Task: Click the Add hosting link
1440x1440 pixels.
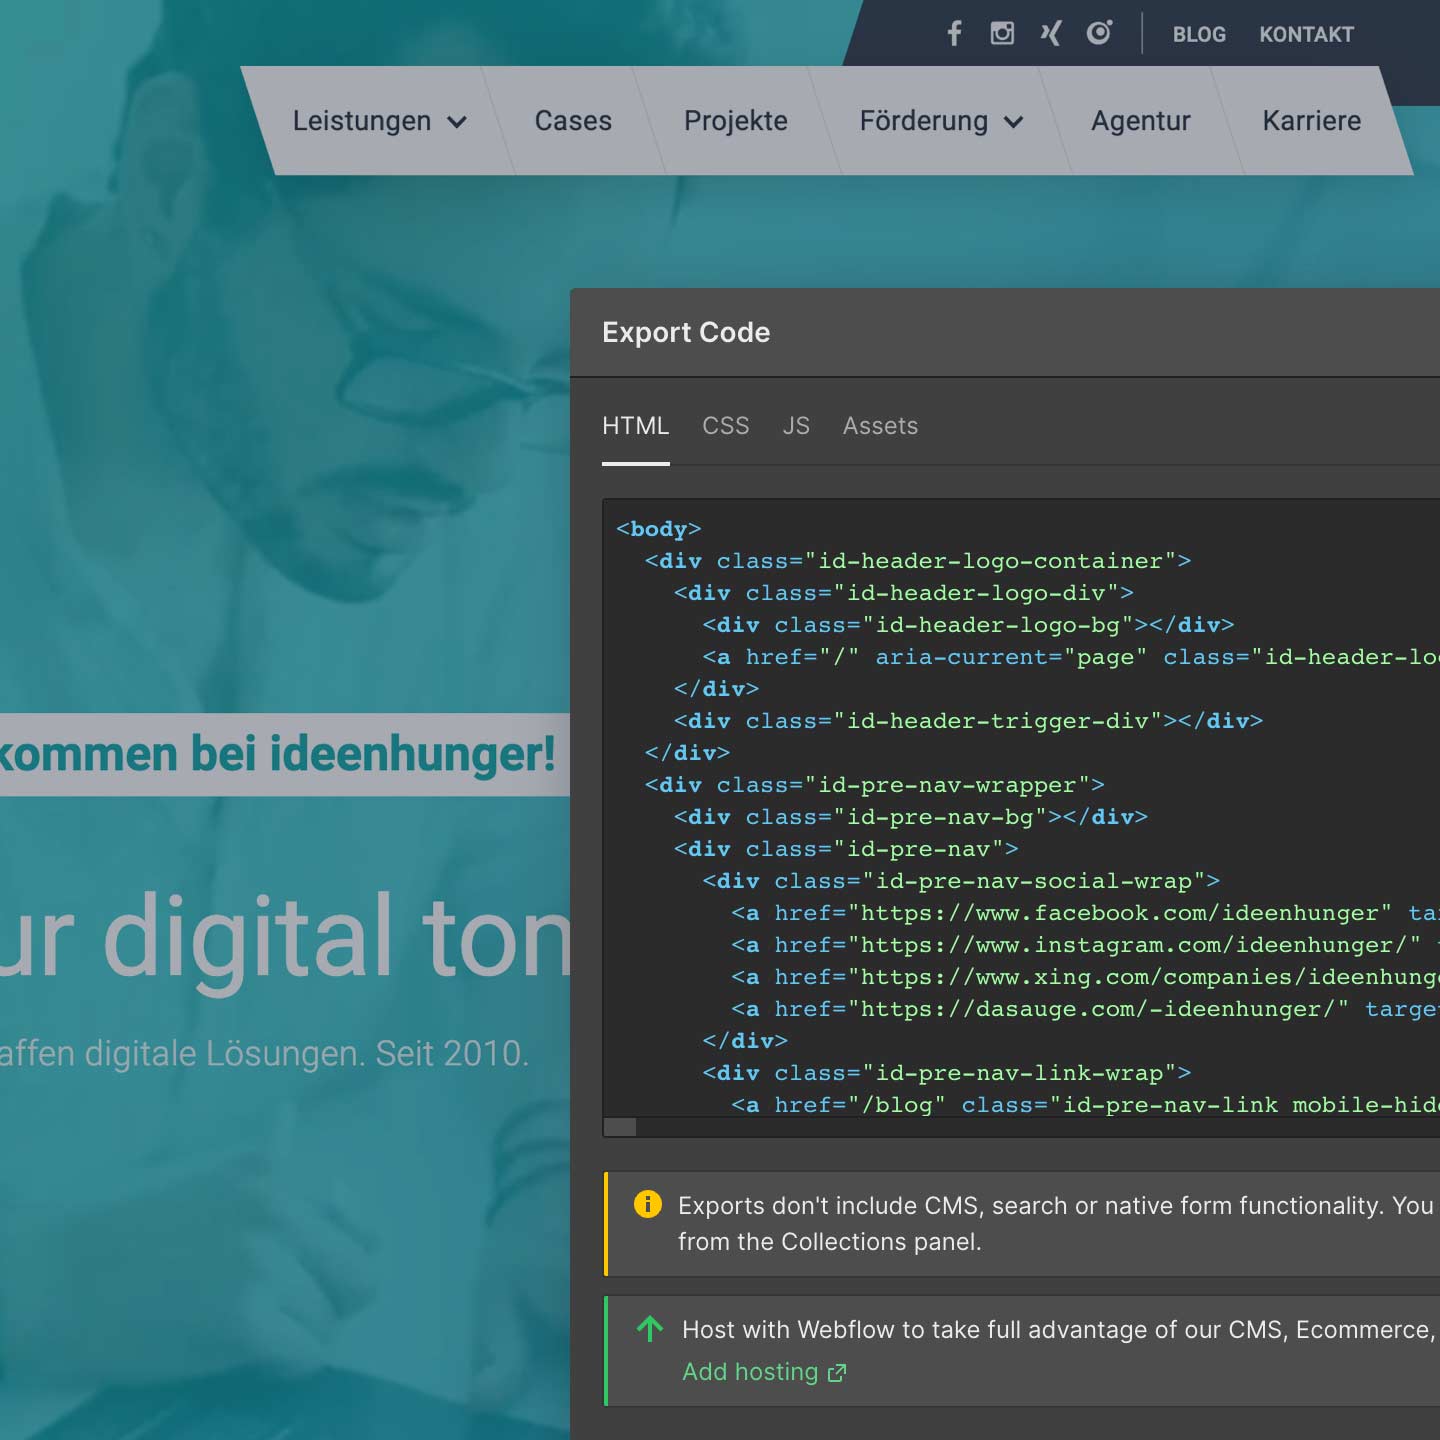Action: [x=750, y=1372]
